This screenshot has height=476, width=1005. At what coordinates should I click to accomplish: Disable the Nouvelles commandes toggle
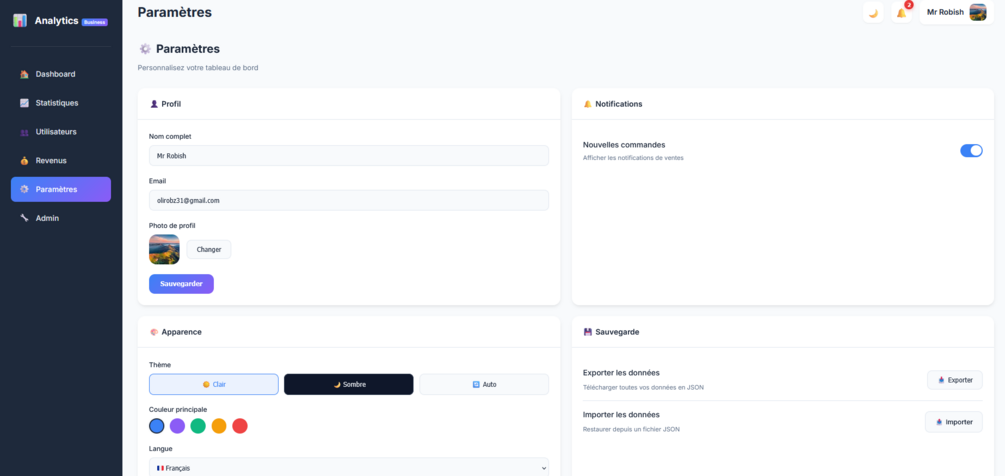(x=971, y=151)
